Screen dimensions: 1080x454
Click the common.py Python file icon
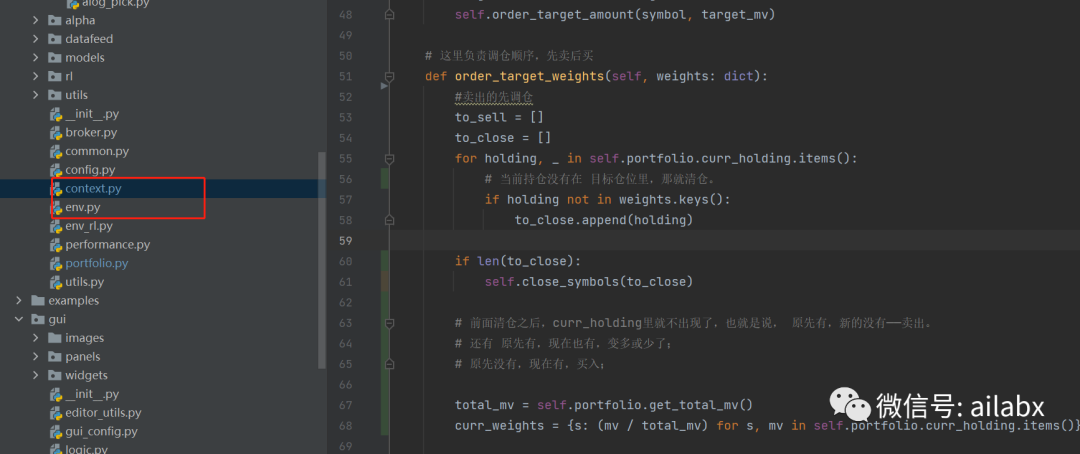(x=56, y=151)
